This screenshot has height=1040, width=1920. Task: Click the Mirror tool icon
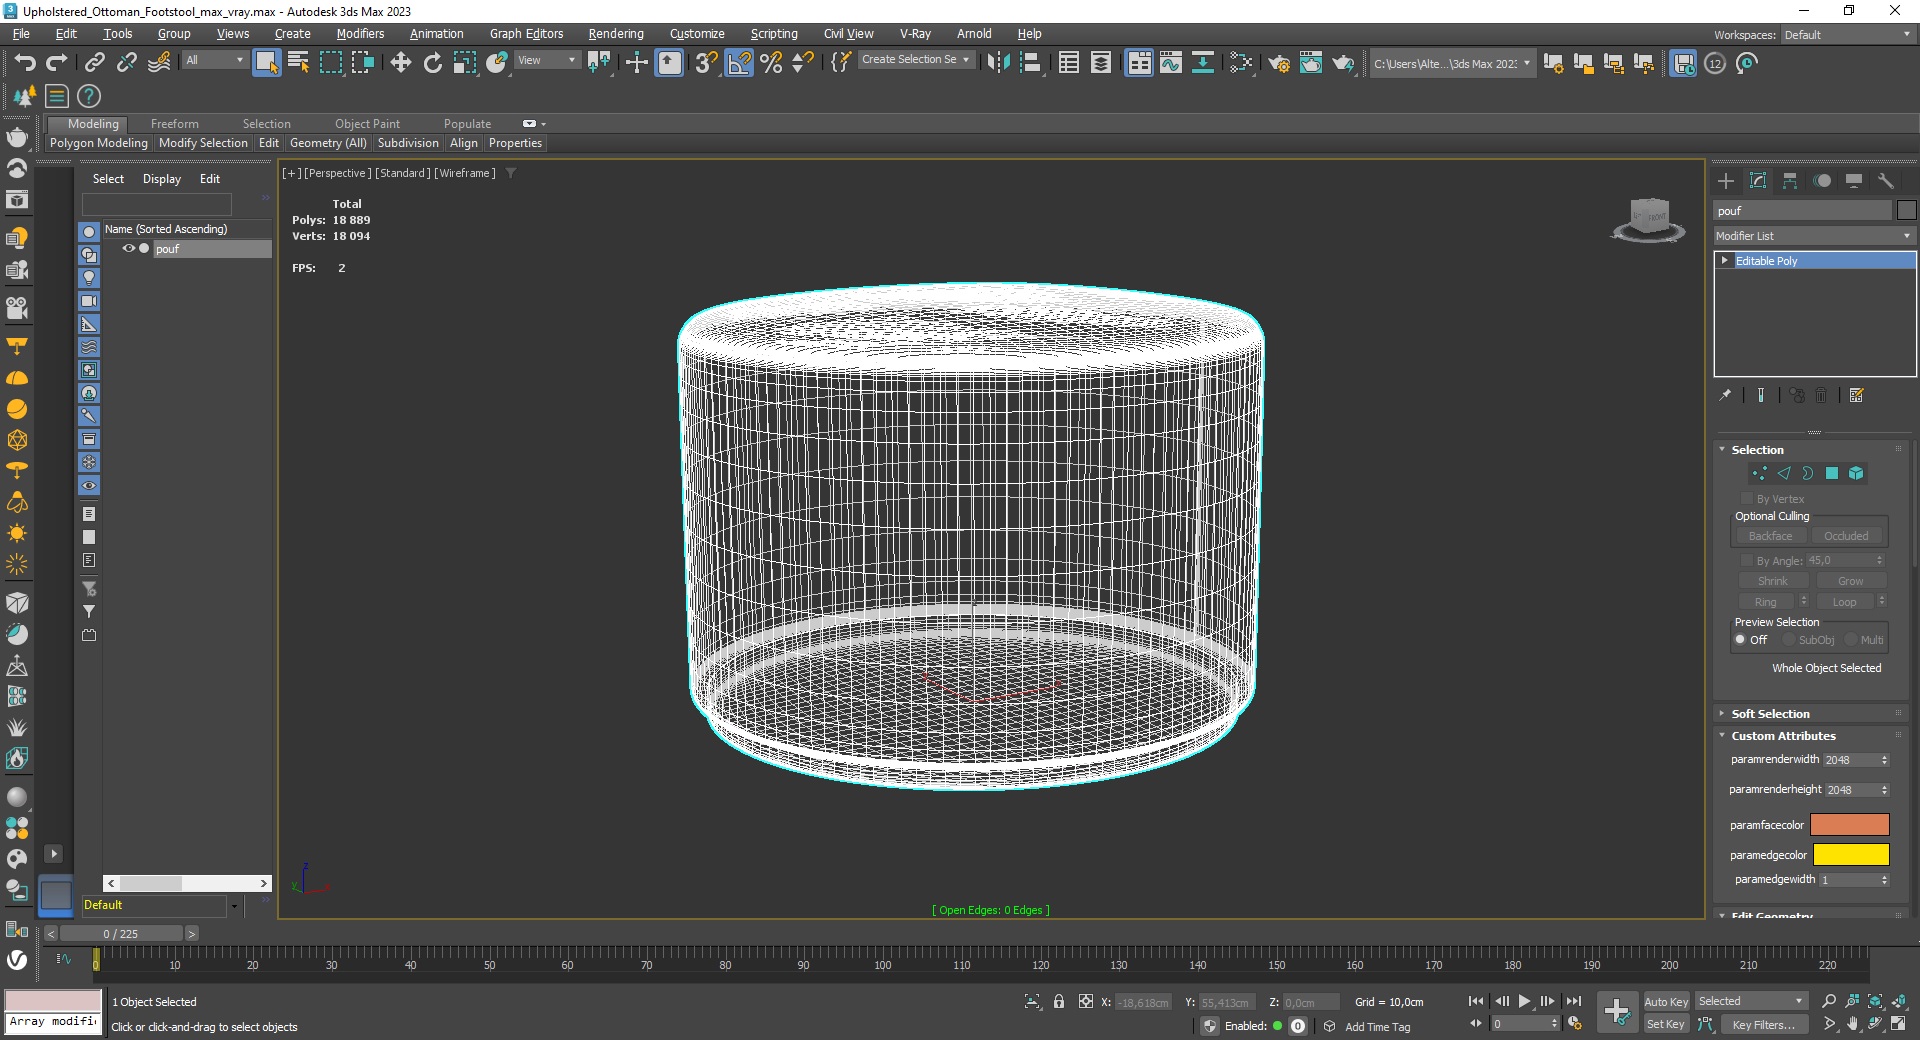point(998,63)
